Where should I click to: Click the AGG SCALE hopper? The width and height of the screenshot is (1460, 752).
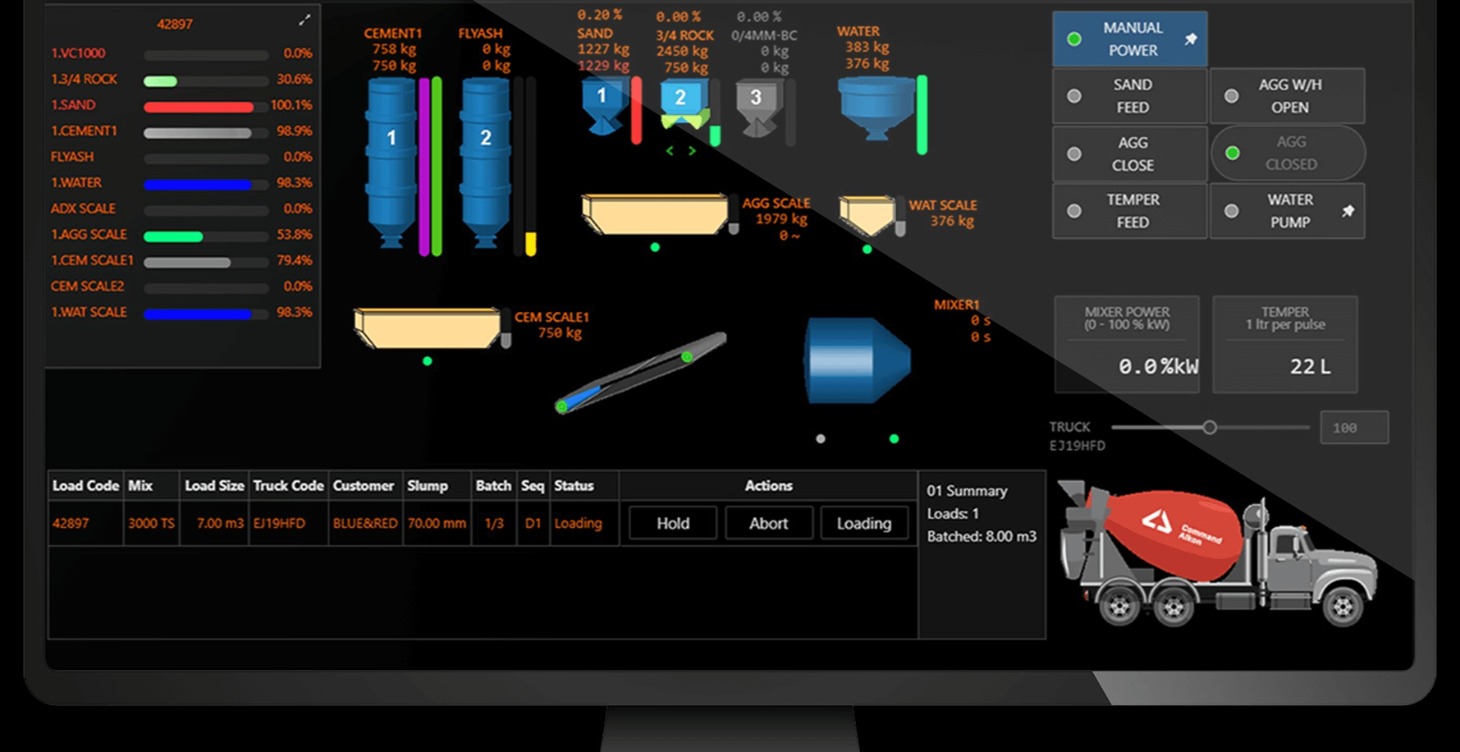point(655,214)
